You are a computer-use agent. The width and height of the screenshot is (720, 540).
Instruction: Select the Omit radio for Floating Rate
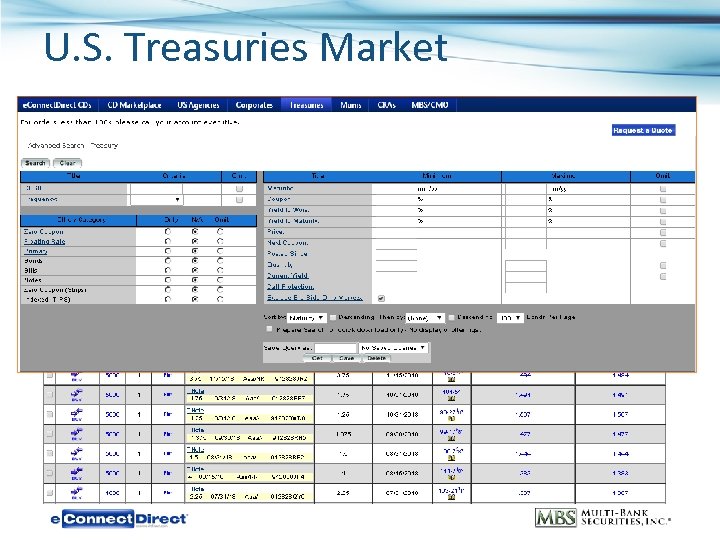click(220, 241)
